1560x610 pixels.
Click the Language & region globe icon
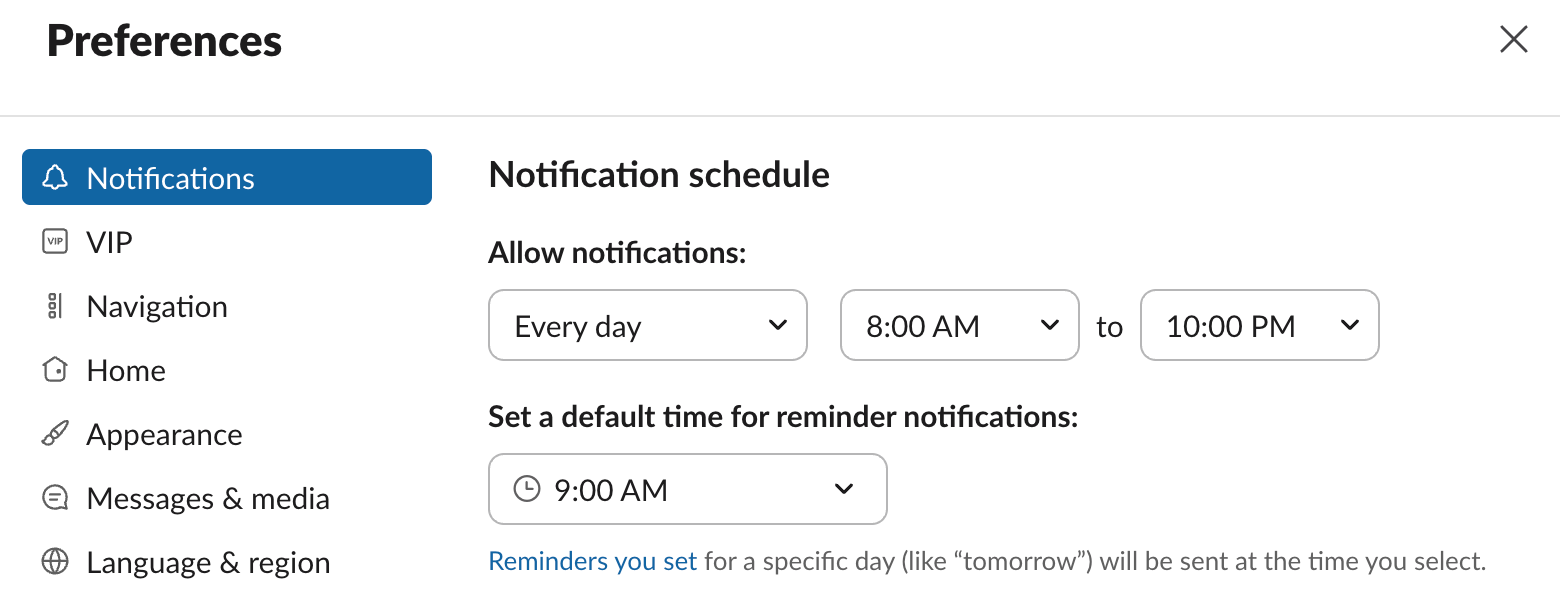coord(55,562)
